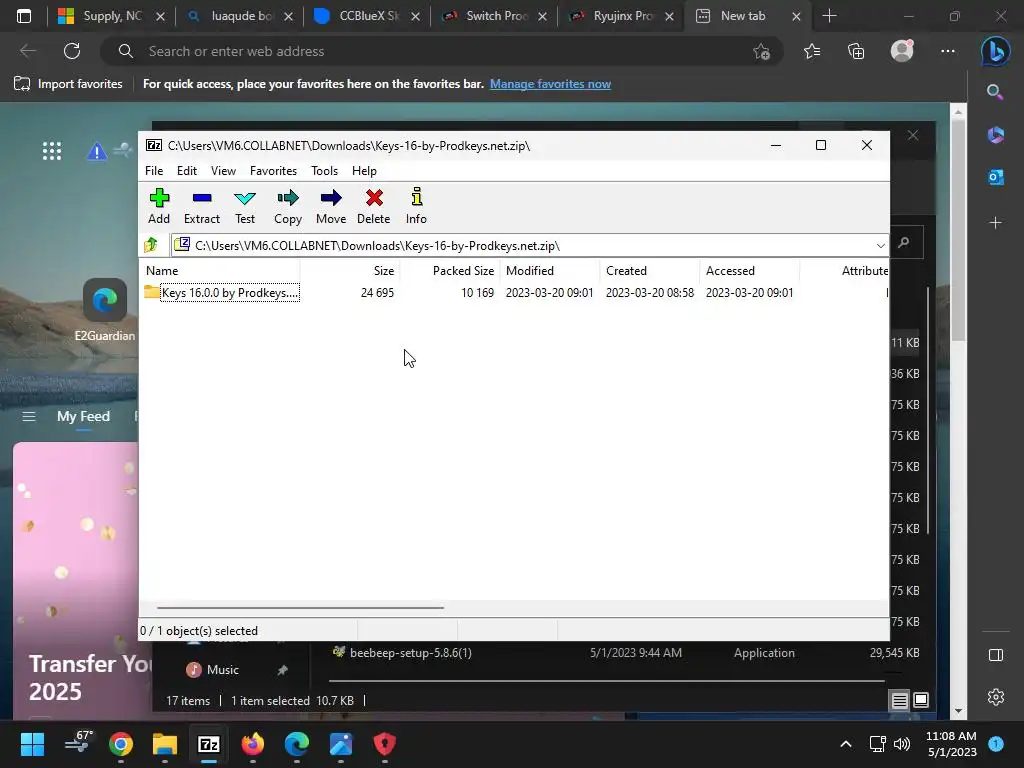Click the Delete toolbar icon

point(374,206)
